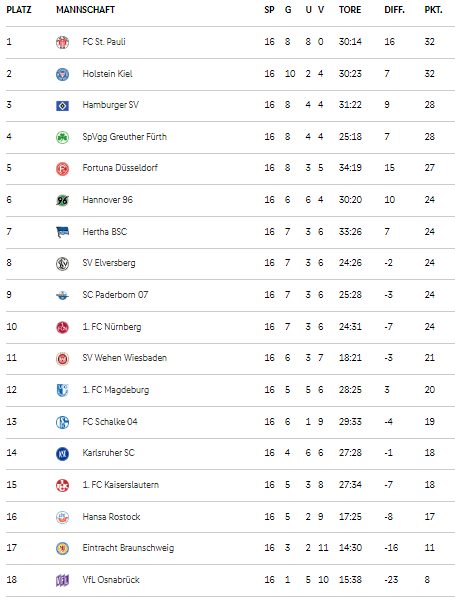Click the Hertha BSC flag logo
This screenshot has height=600, width=455.
tap(62, 232)
